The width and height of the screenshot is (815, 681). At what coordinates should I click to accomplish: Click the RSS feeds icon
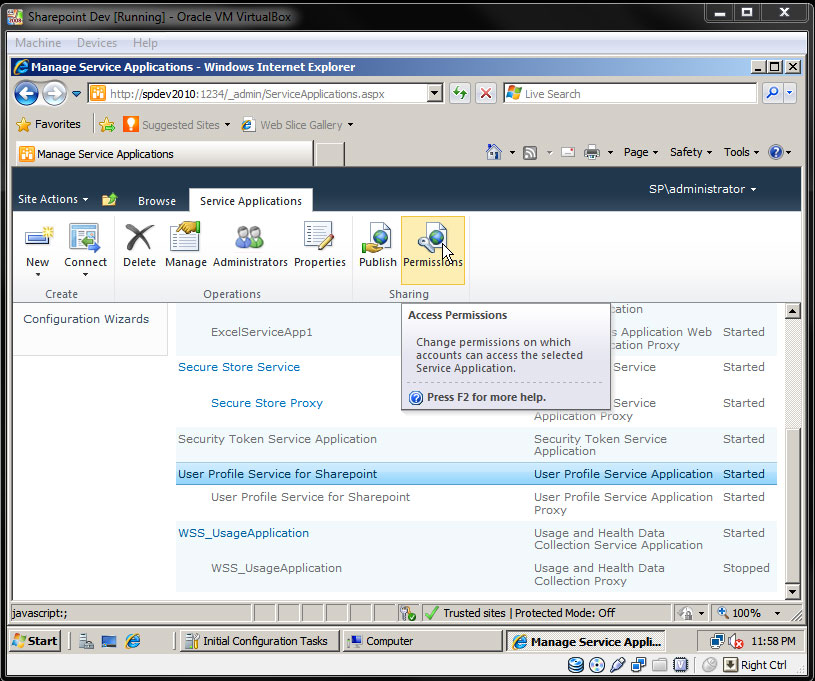[x=530, y=153]
